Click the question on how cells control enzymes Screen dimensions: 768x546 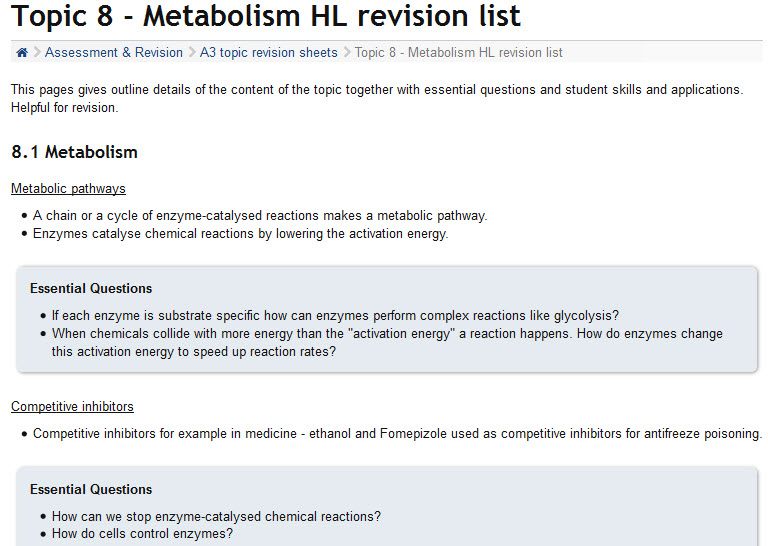[x=142, y=534]
